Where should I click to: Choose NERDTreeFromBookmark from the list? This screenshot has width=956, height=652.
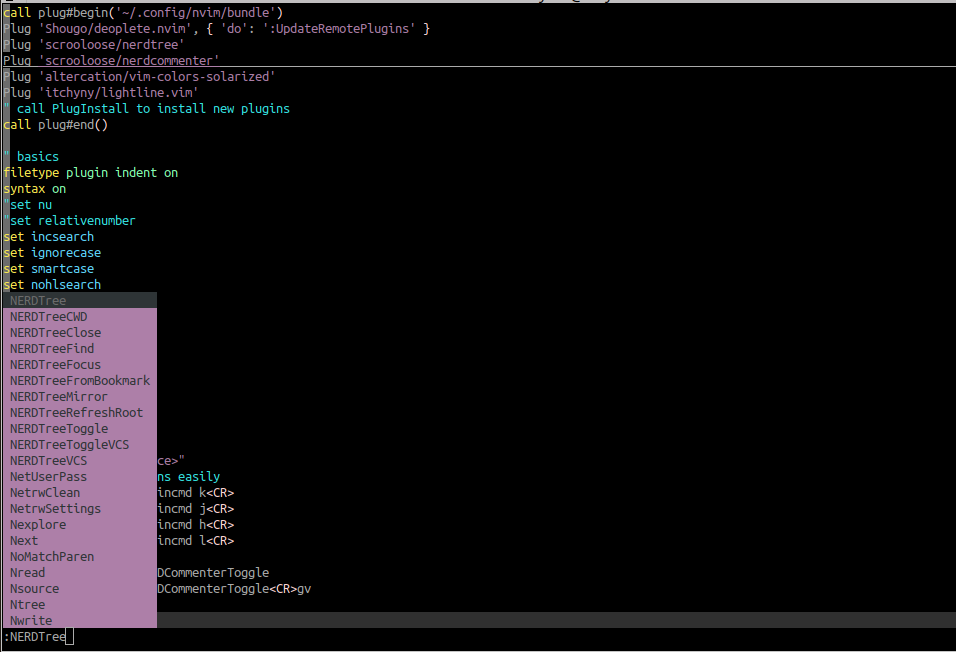pyautogui.click(x=80, y=381)
